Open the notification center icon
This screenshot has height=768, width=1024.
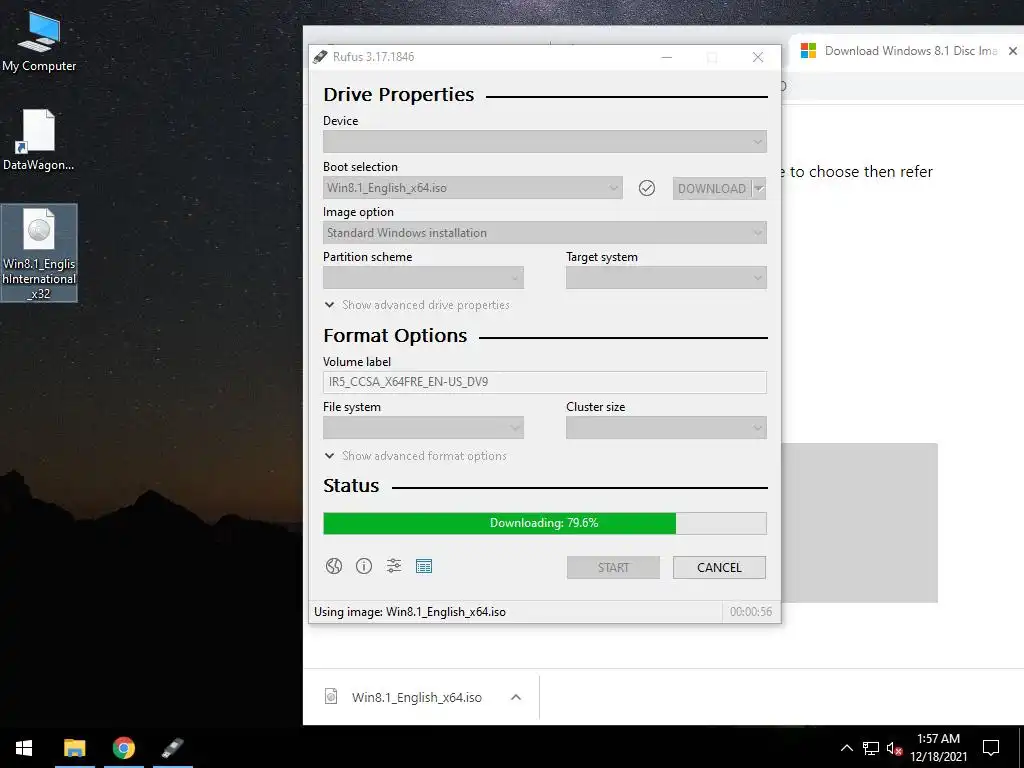(991, 748)
